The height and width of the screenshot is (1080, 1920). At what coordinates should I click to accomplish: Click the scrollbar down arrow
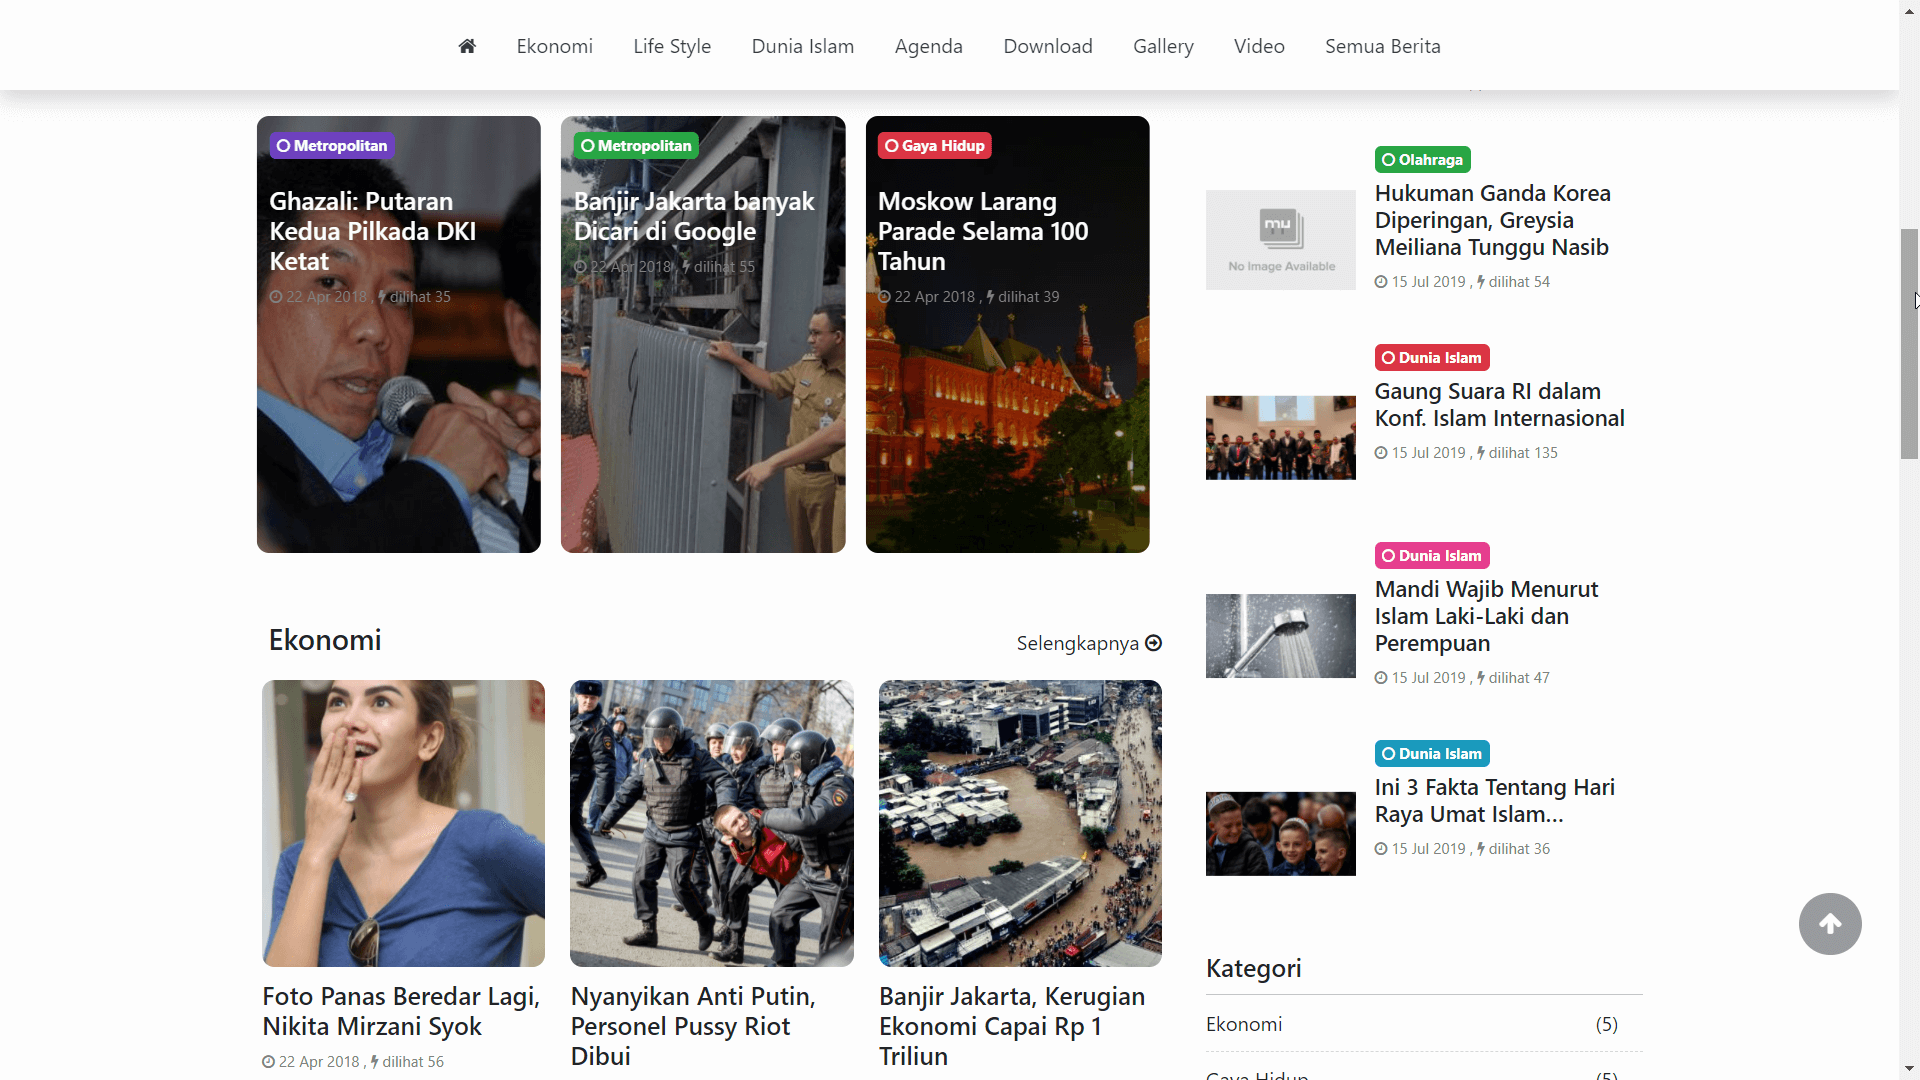(x=1909, y=1070)
